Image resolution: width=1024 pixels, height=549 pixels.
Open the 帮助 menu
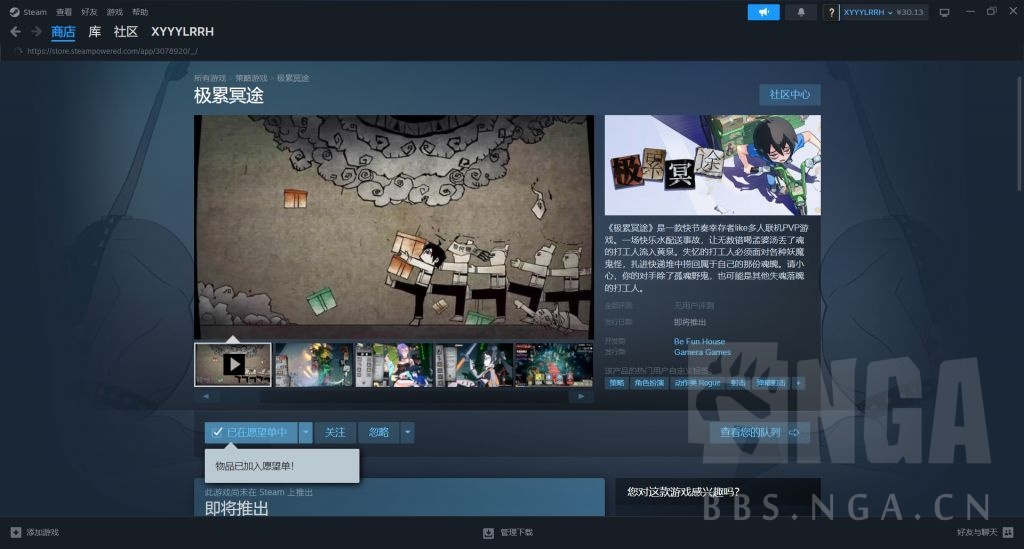click(x=140, y=12)
